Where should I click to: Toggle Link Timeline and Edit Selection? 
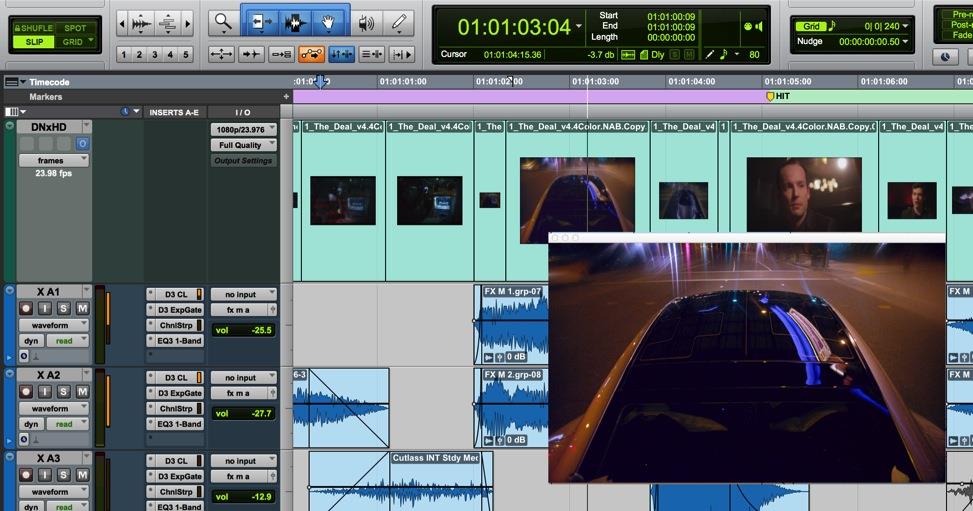341,55
